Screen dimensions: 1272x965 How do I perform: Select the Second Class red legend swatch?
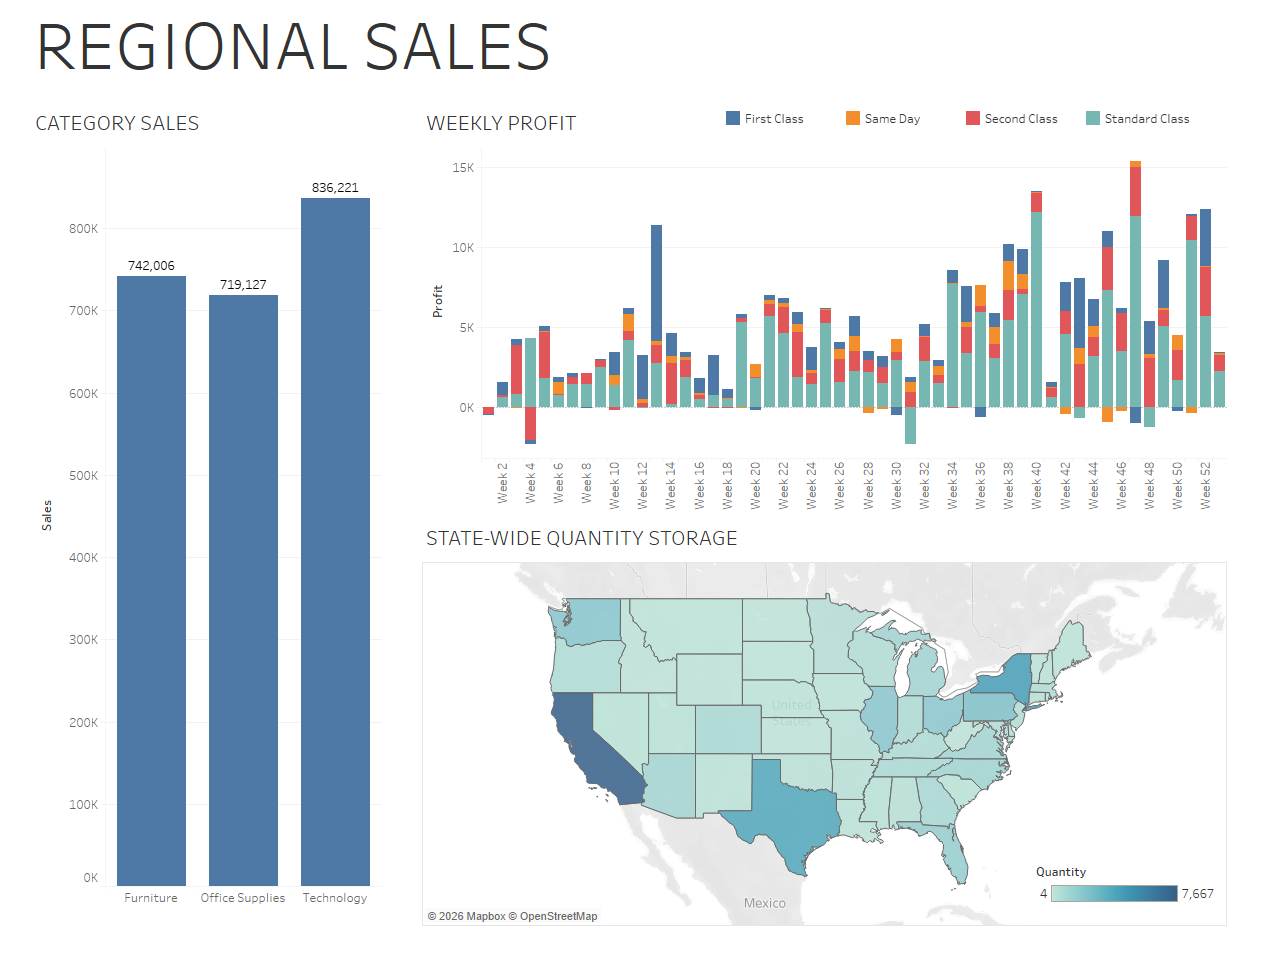(x=973, y=118)
